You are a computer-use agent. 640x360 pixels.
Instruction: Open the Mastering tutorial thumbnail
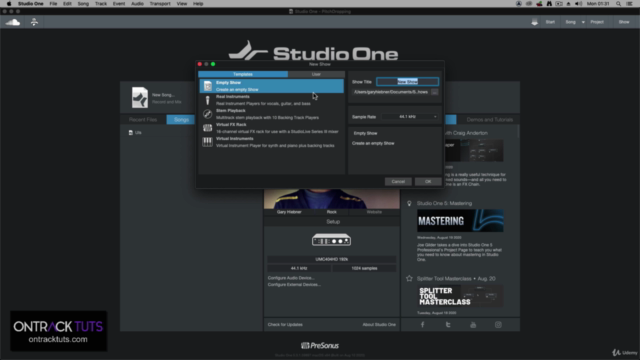pos(460,221)
